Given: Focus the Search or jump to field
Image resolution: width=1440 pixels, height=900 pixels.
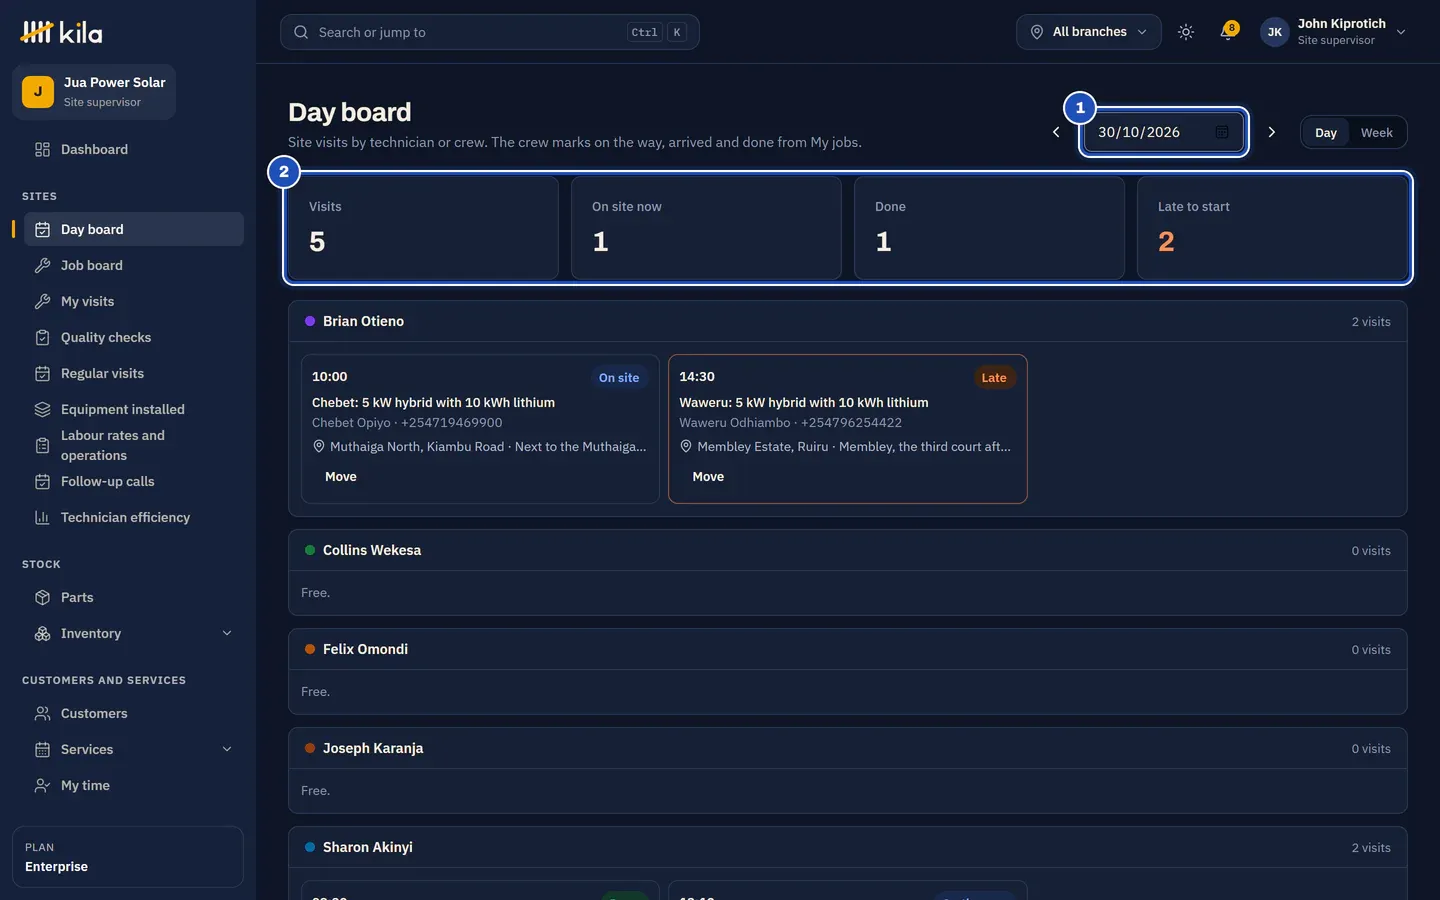Looking at the screenshot, I should 489,32.
